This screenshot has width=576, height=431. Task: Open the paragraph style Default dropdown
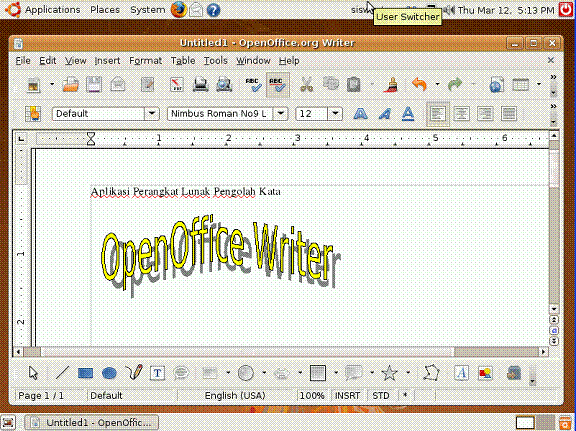[152, 114]
